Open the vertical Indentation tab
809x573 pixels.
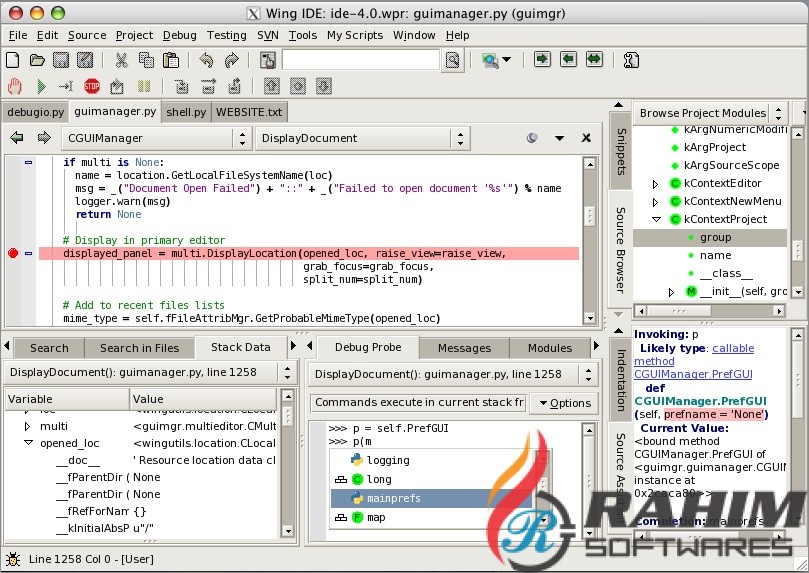tap(621, 380)
